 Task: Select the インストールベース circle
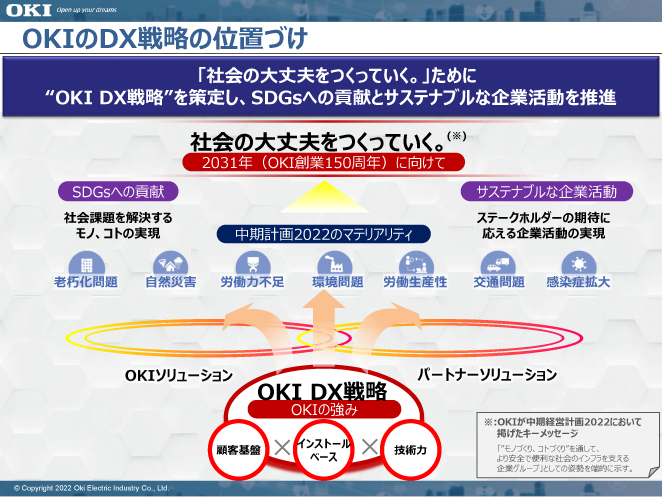[x=324, y=450]
